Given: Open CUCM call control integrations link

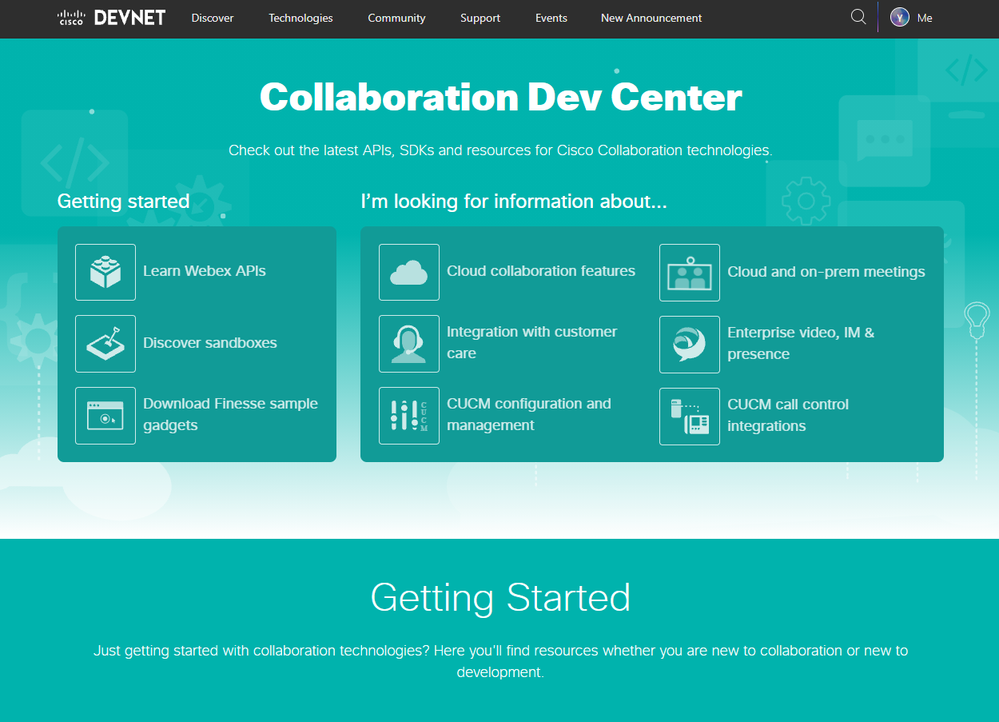Looking at the screenshot, I should (x=788, y=415).
